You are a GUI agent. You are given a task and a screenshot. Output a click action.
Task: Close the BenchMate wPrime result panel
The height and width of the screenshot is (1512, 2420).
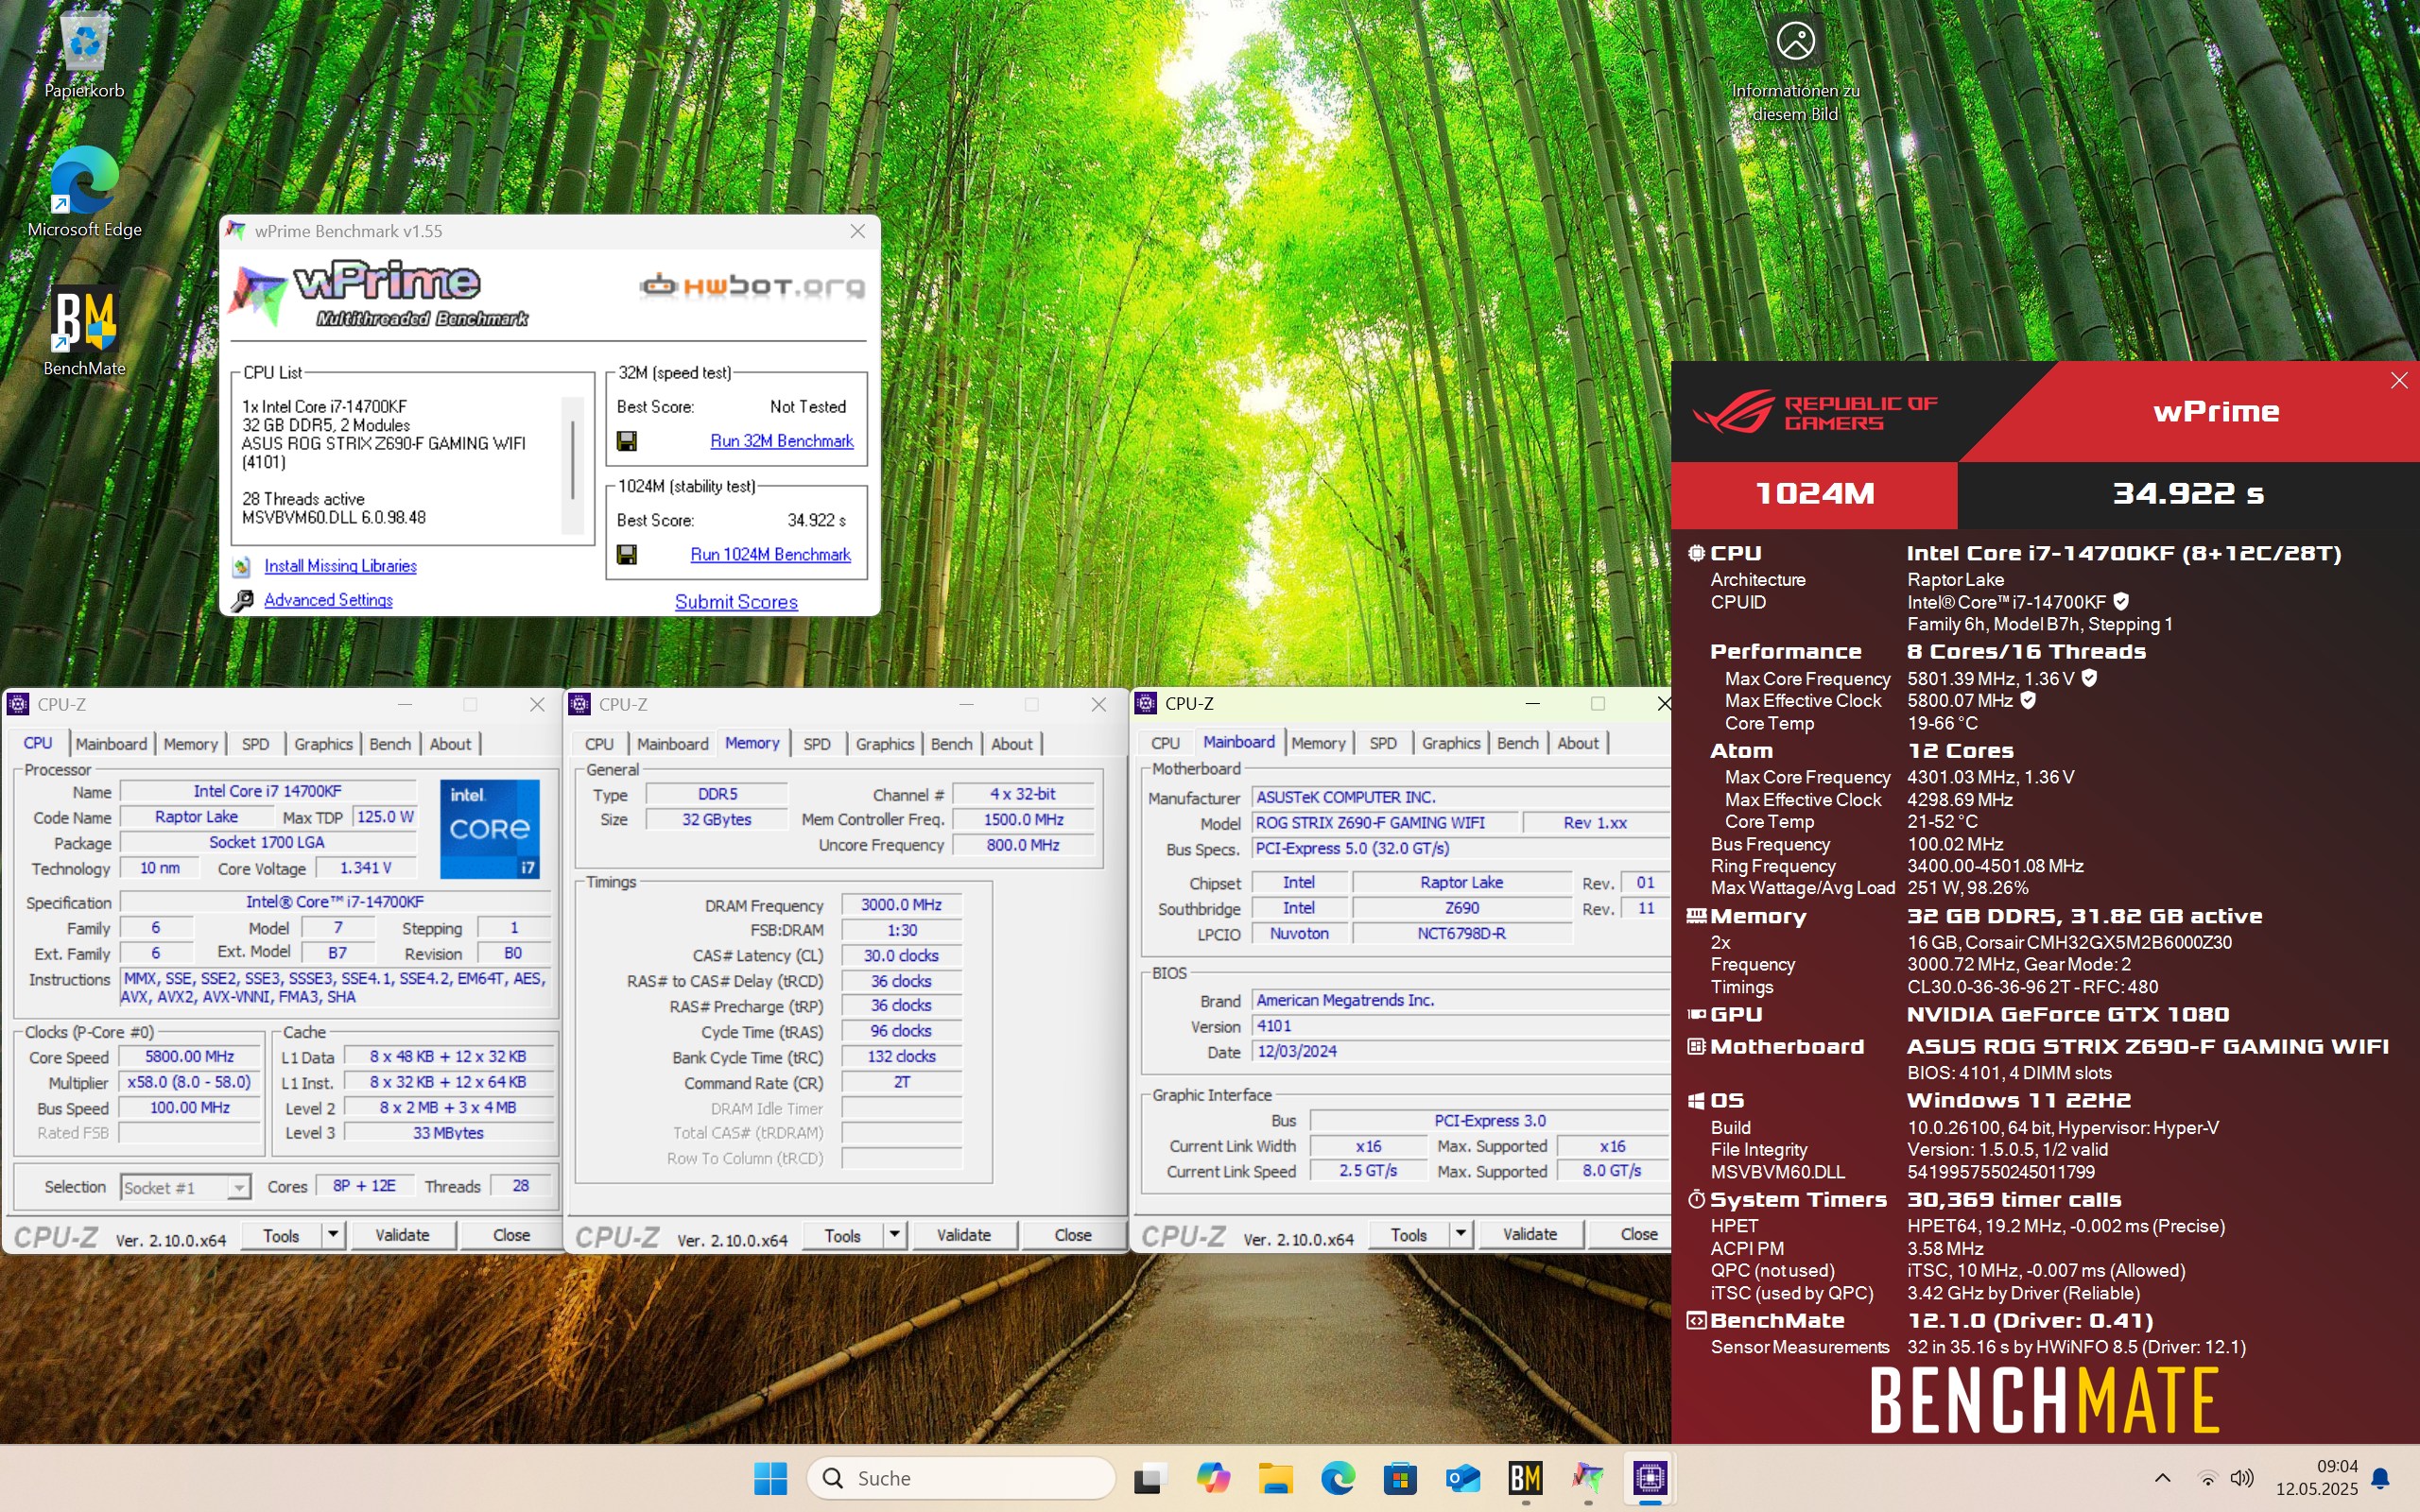[x=2399, y=380]
